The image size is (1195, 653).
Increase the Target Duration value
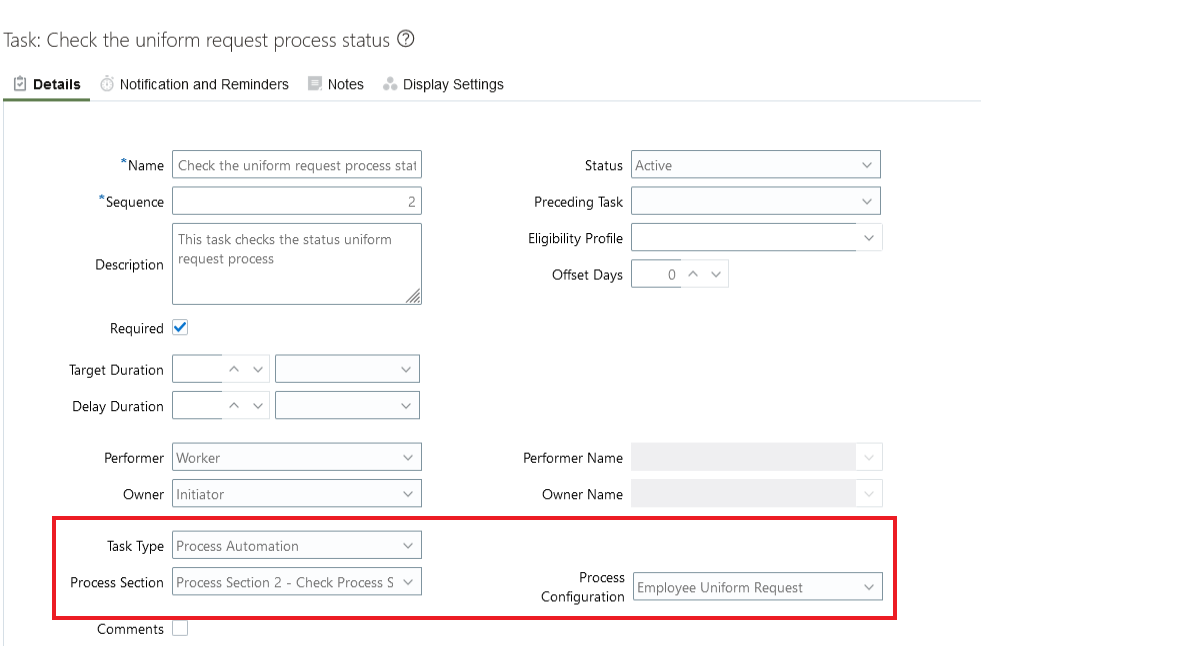tap(234, 370)
